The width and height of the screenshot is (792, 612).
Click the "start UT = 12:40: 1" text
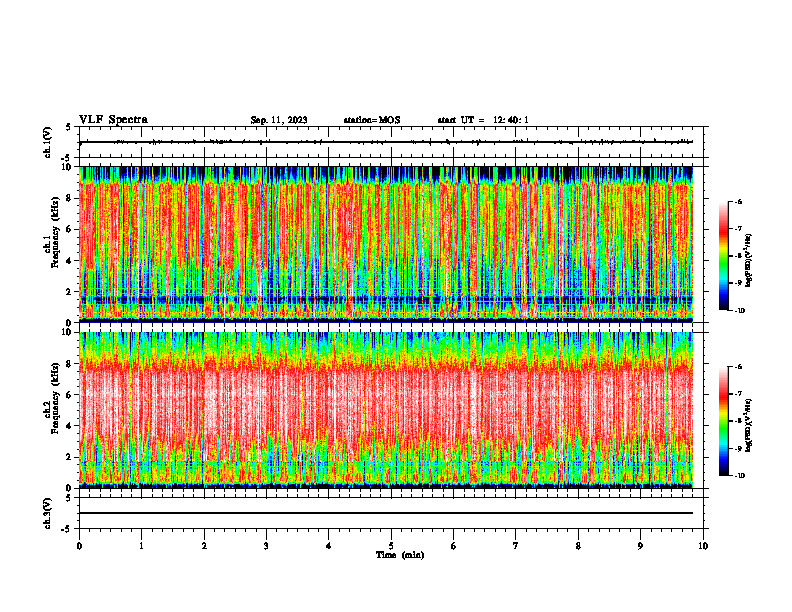(483, 120)
